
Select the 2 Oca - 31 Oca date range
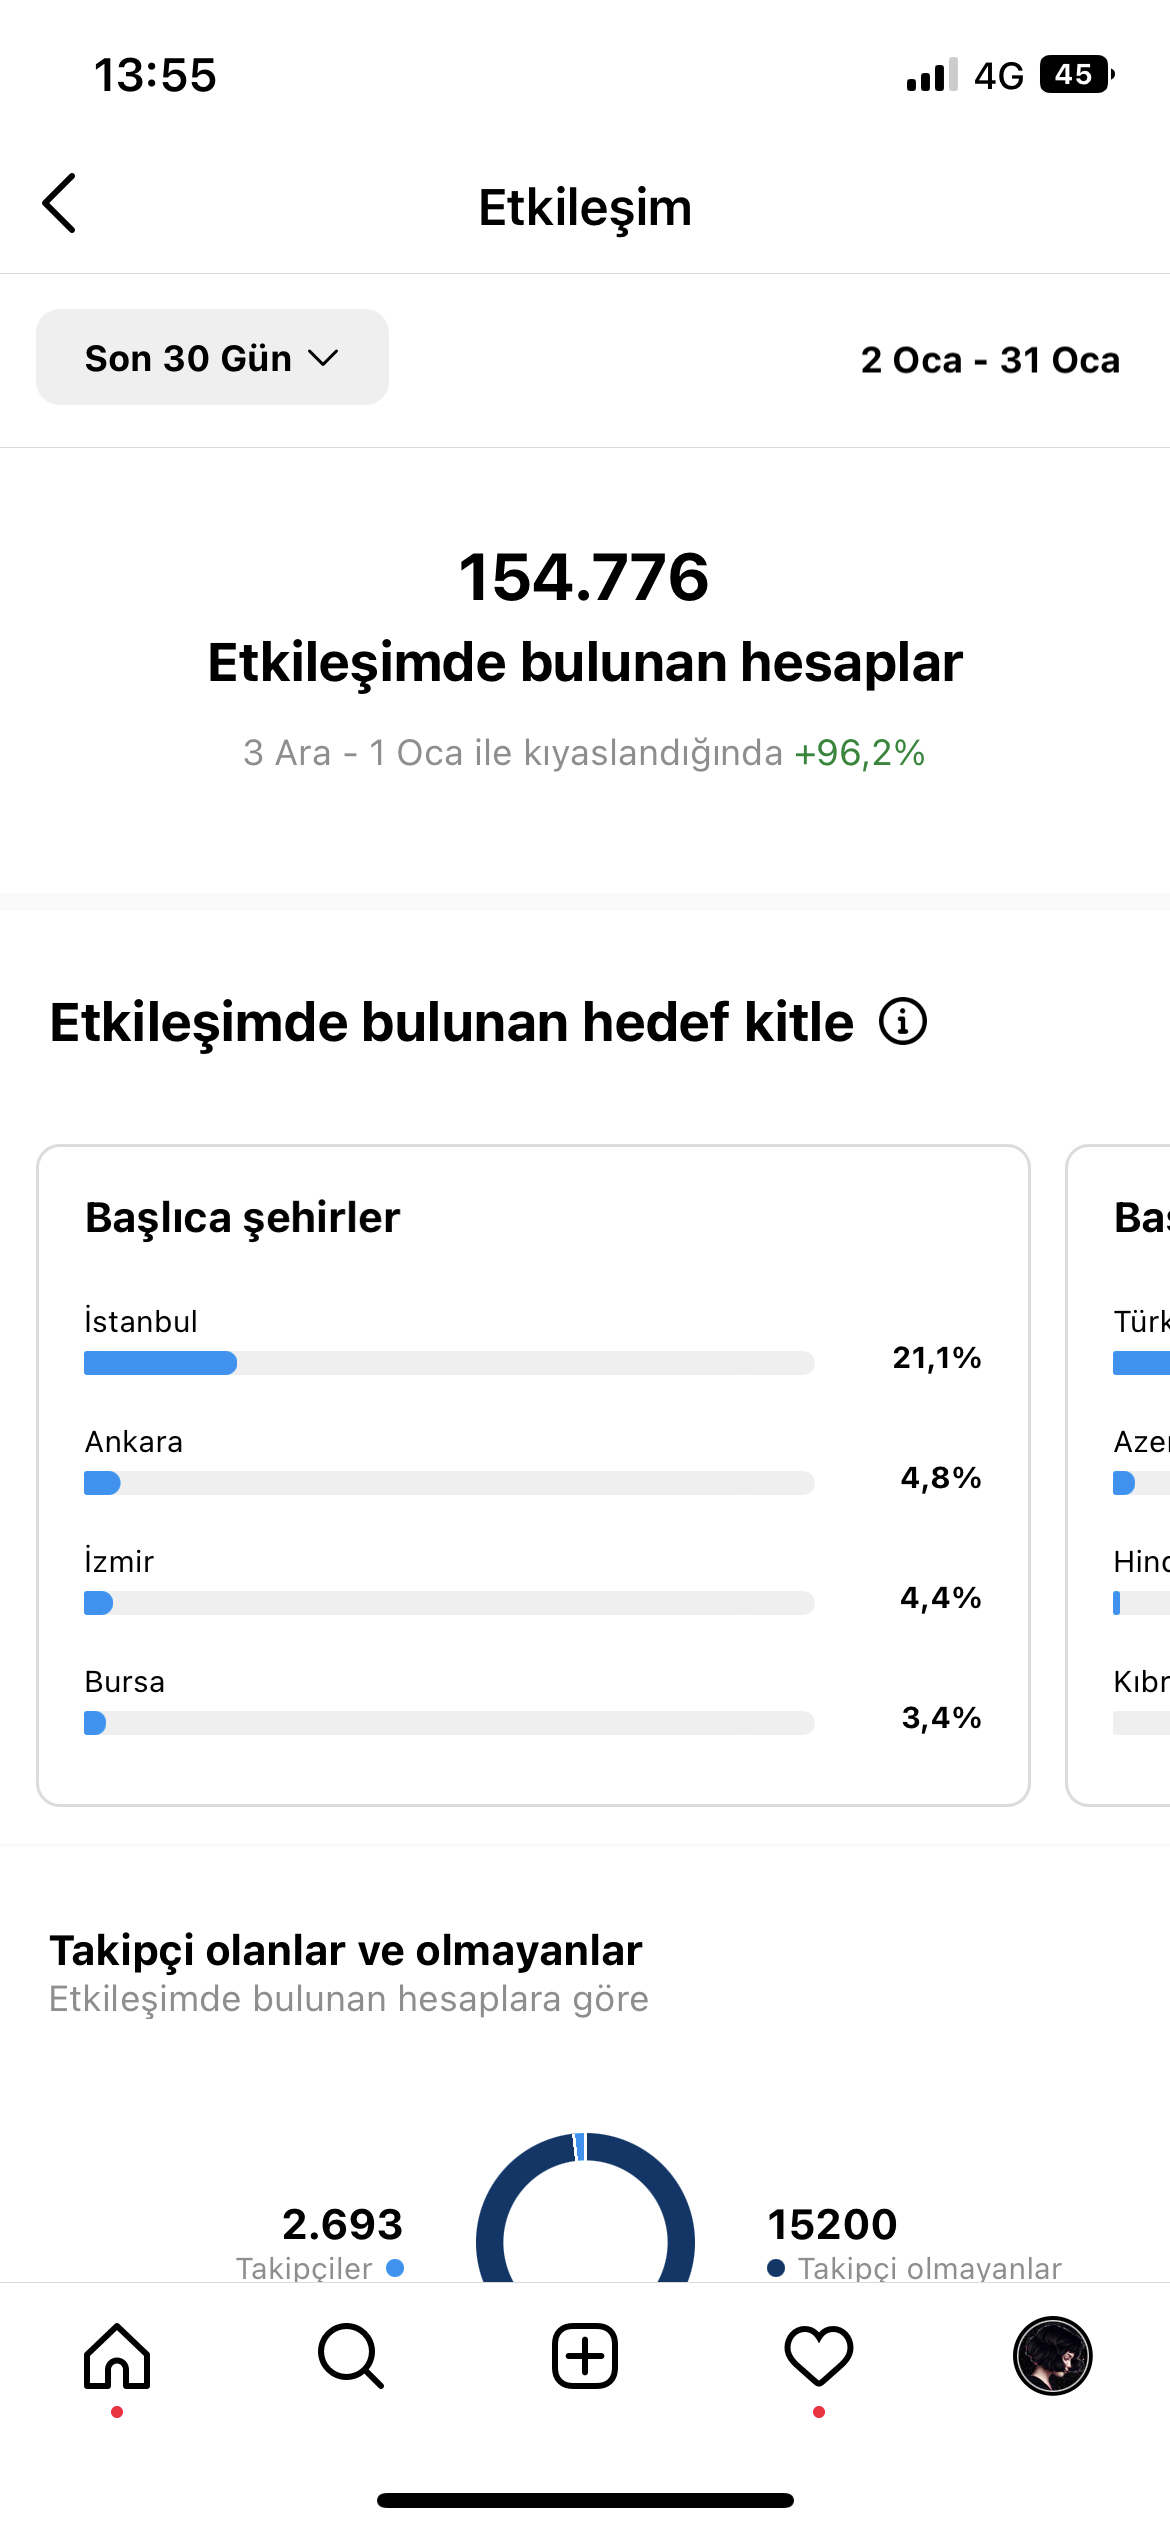point(990,360)
